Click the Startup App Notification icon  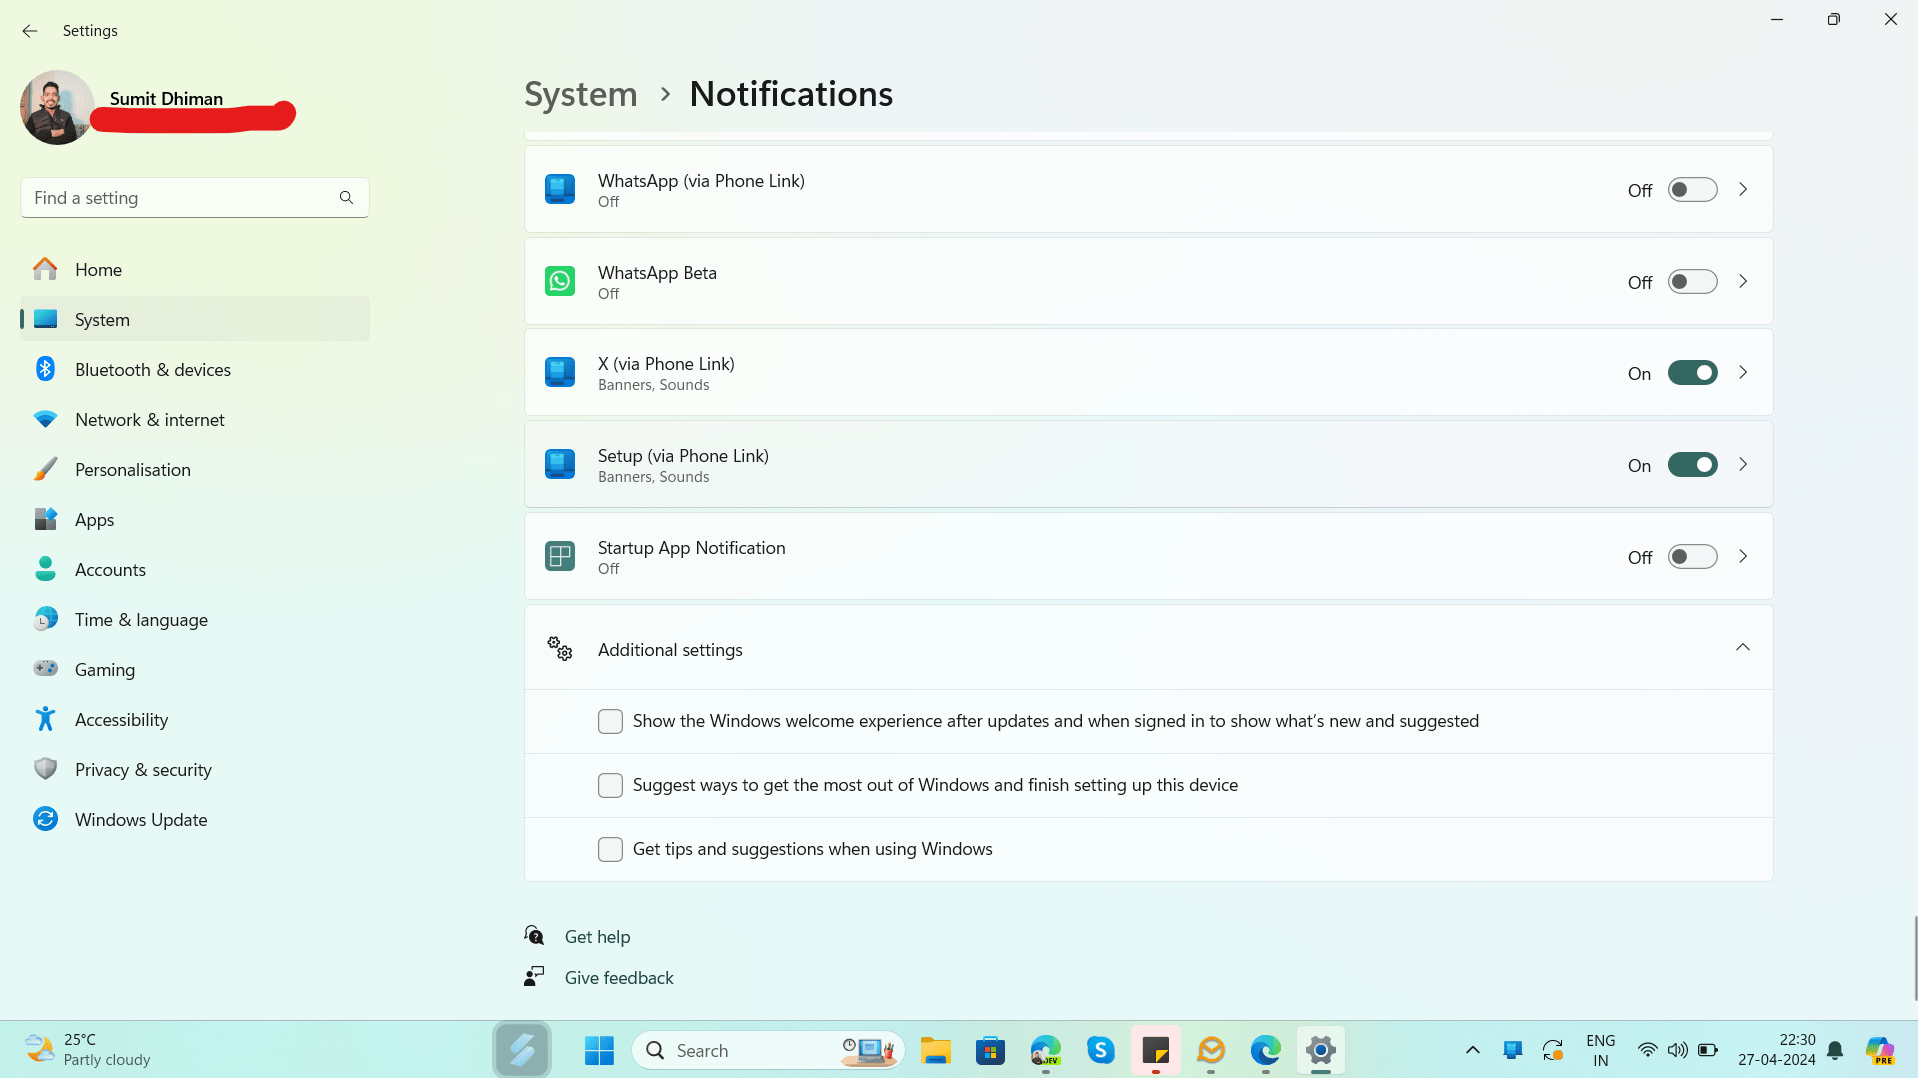click(x=560, y=556)
